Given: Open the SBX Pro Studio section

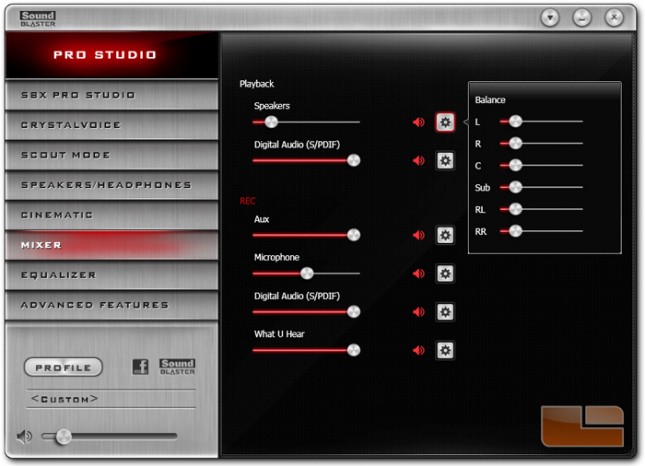Looking at the screenshot, I should coord(112,95).
